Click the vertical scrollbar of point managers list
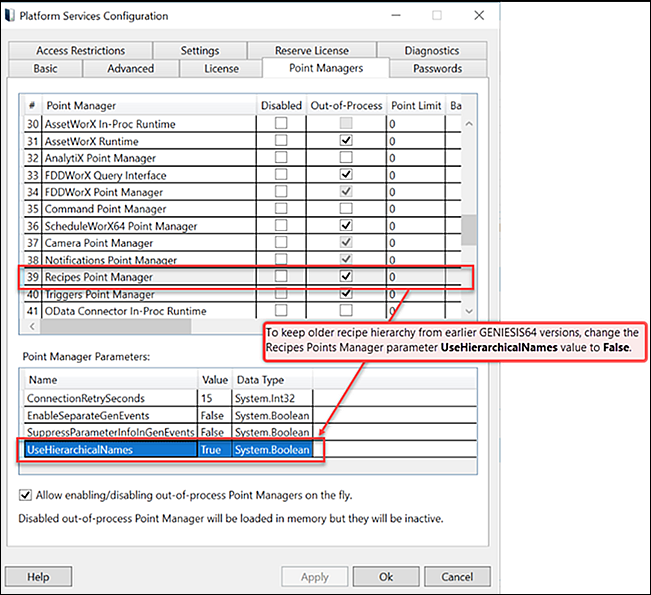Viewport: 651px width, 595px height. (x=467, y=230)
